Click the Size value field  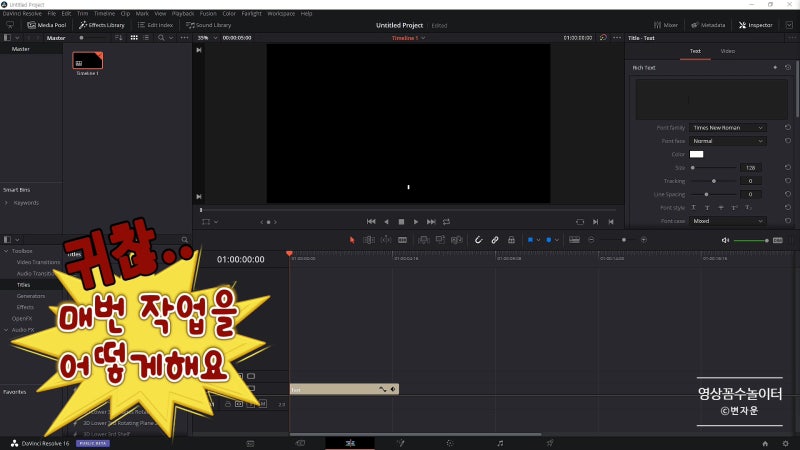(x=751, y=167)
